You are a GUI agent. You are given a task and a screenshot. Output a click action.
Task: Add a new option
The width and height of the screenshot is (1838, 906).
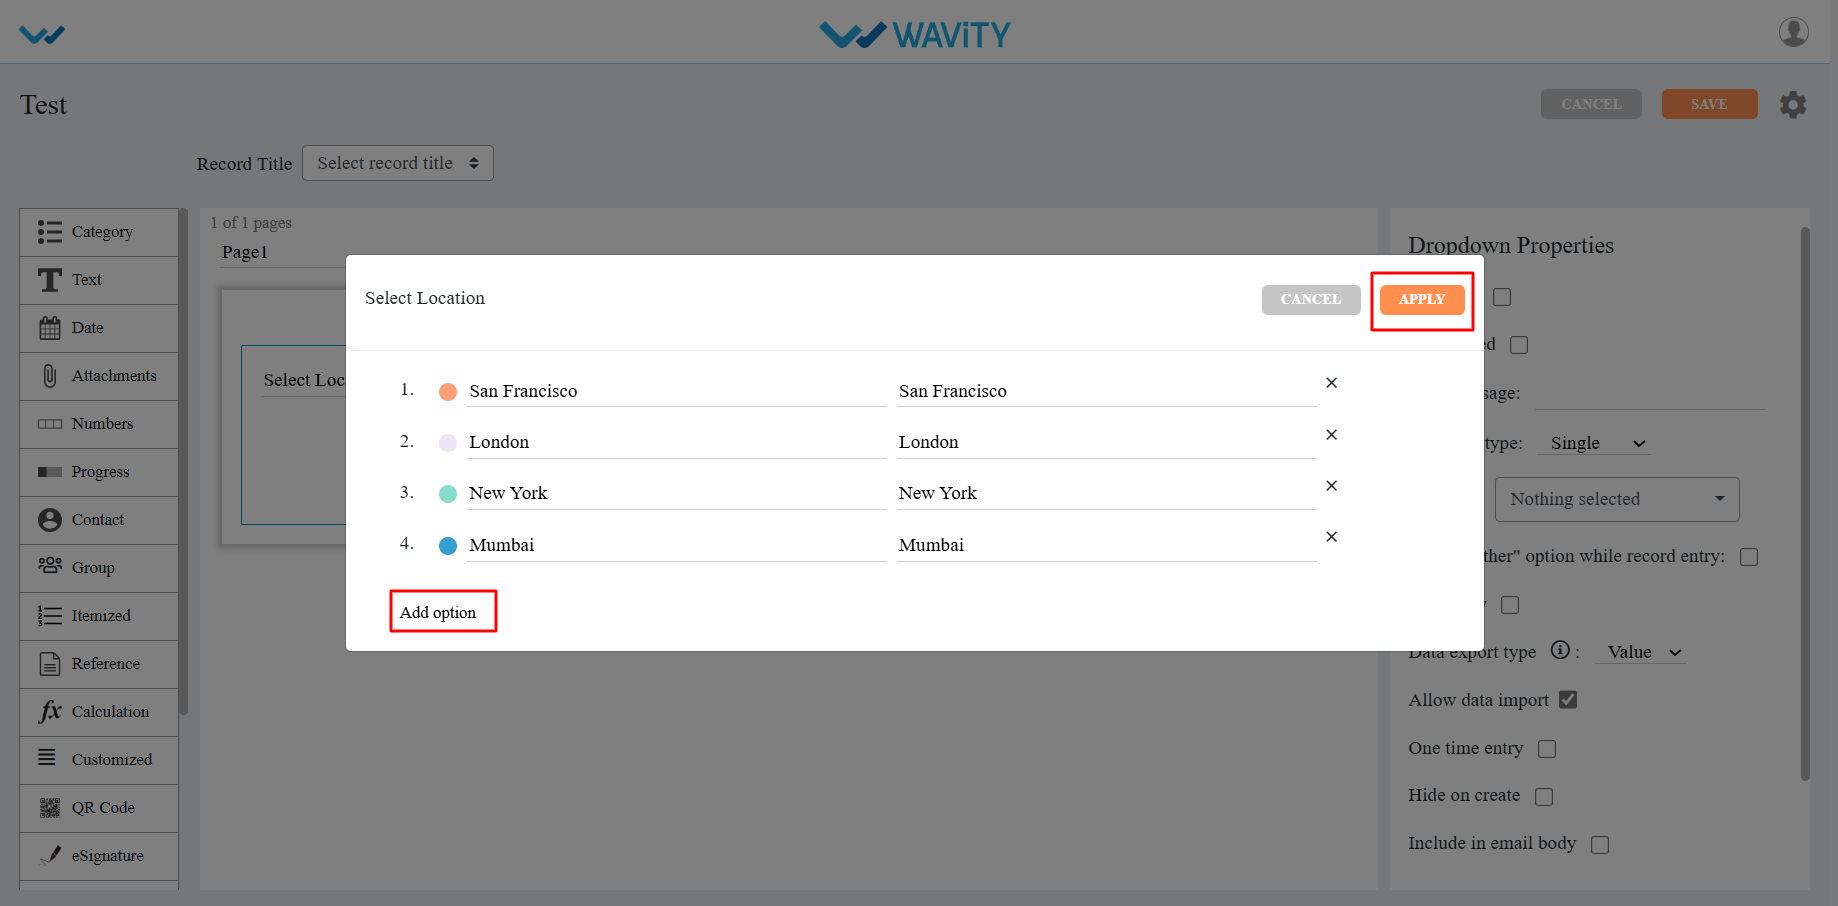tap(438, 612)
